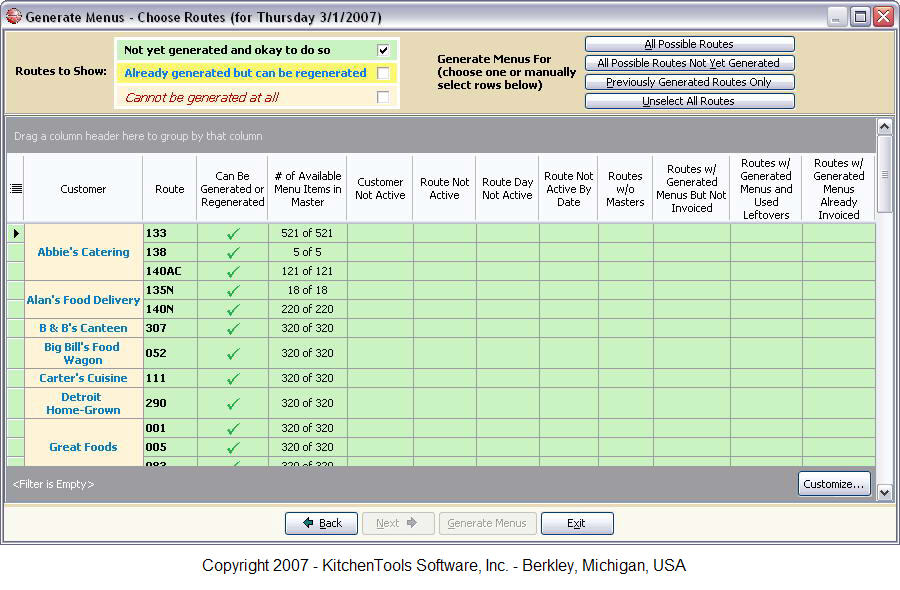900x590 pixels.
Task: Click the scroll up arrow of the grid
Action: tap(885, 126)
